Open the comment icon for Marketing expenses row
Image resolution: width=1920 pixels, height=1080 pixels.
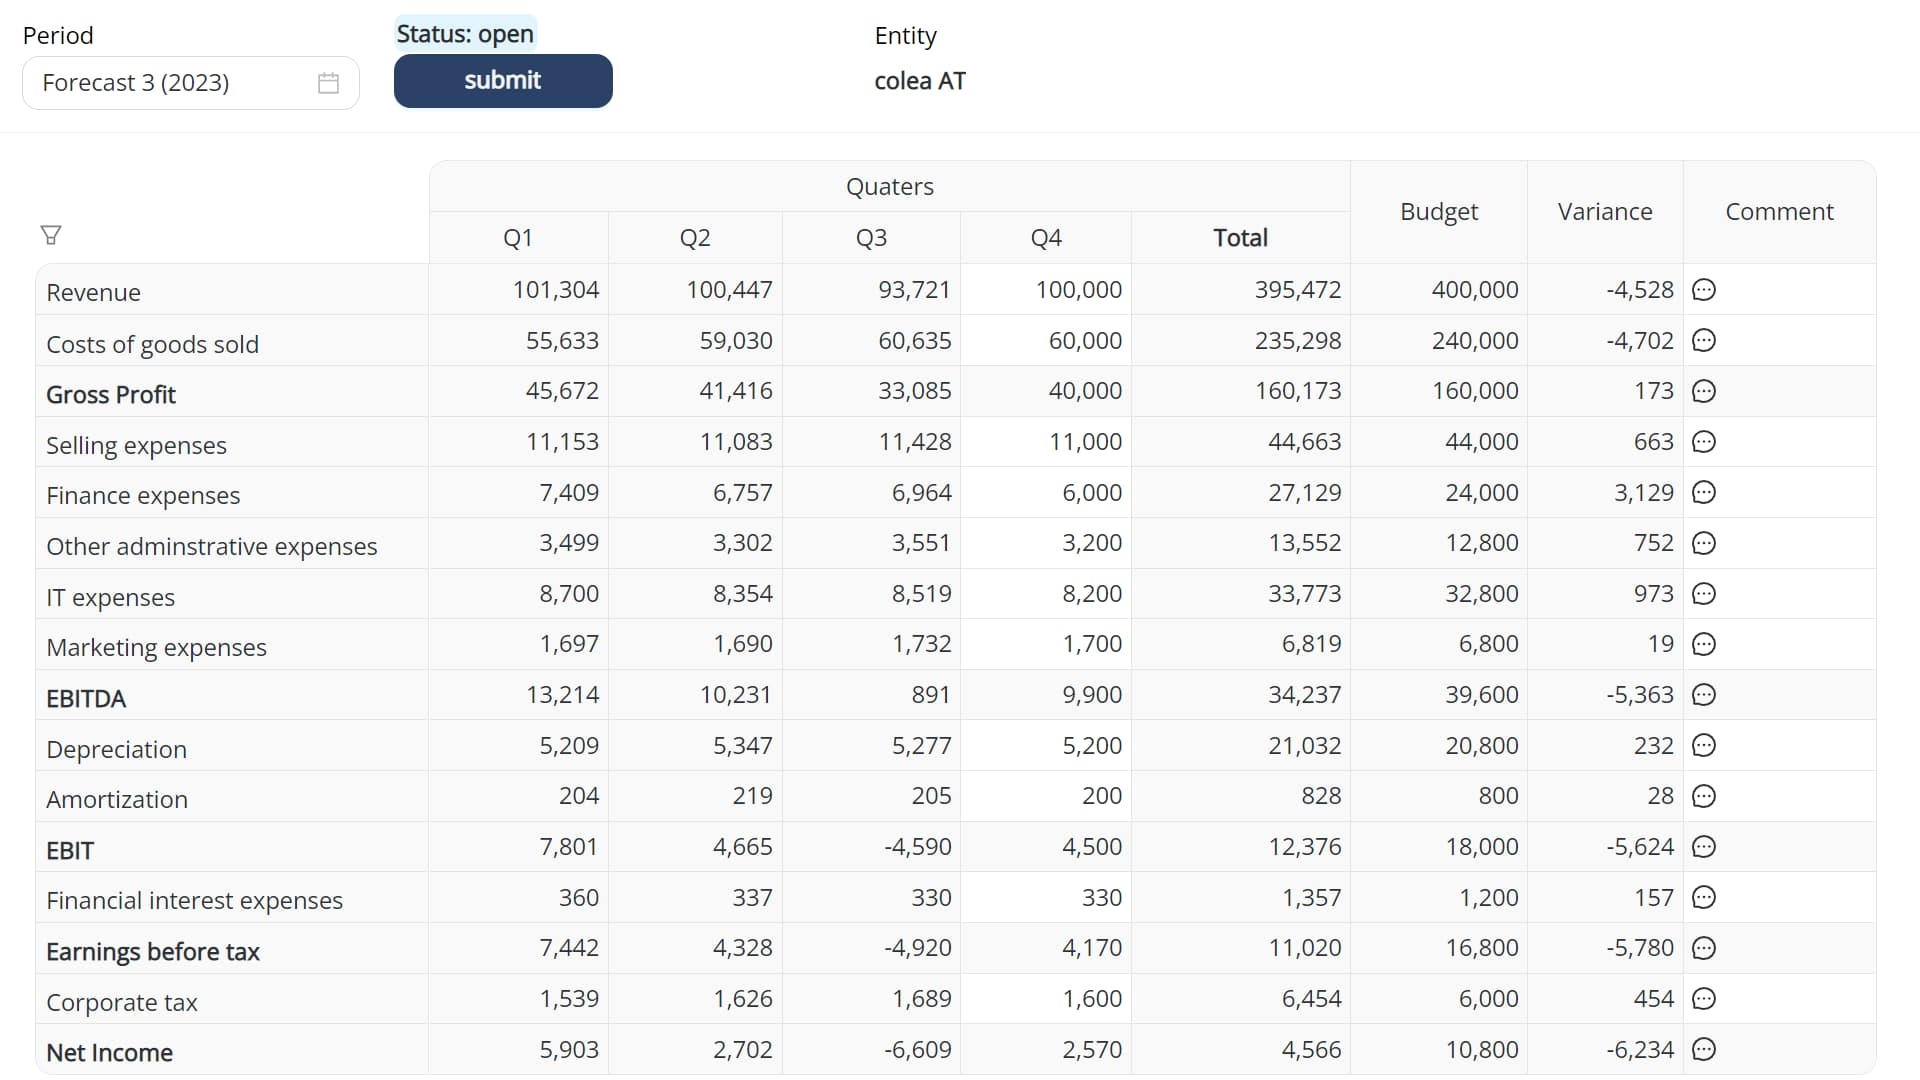coord(1704,644)
